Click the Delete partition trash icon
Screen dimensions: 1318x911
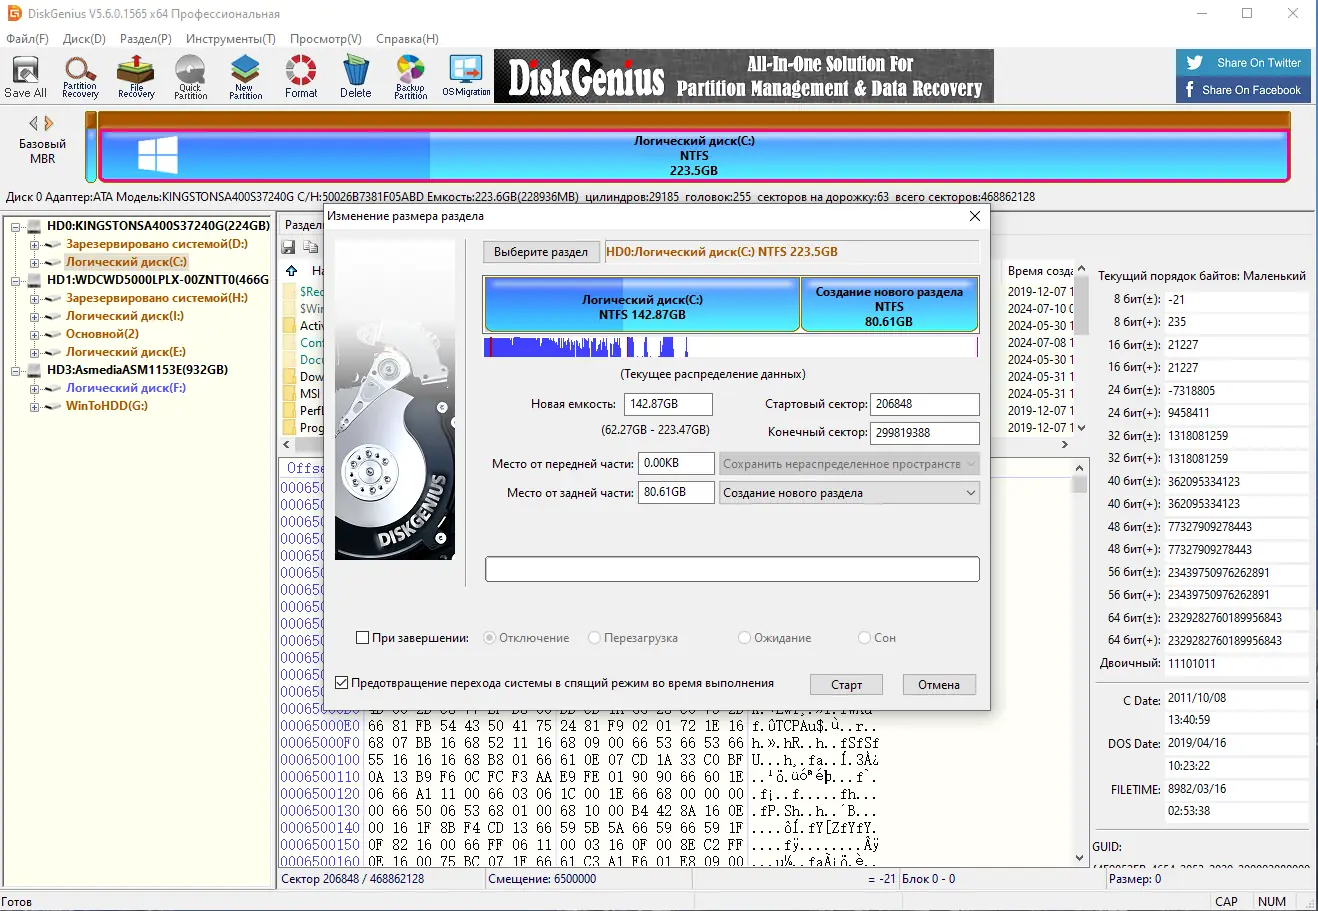tap(355, 77)
